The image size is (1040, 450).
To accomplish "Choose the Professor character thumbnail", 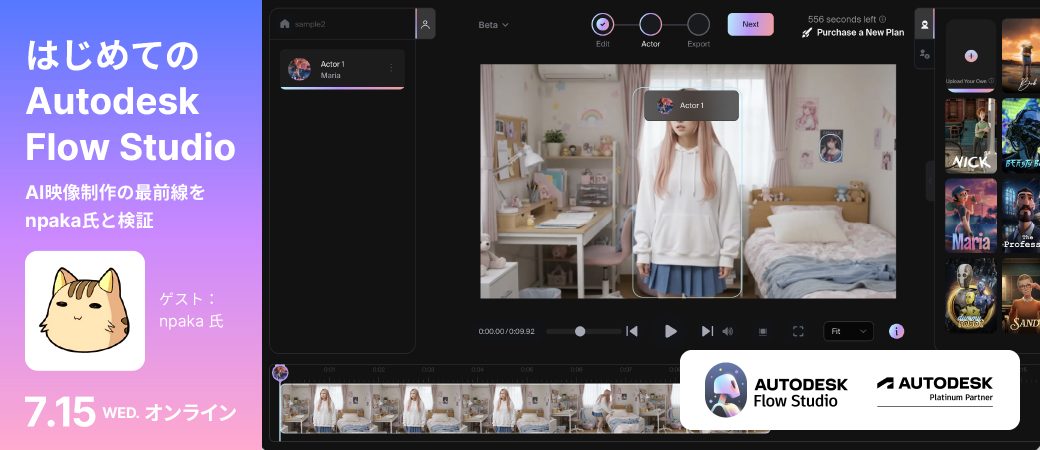I will click(x=1021, y=215).
